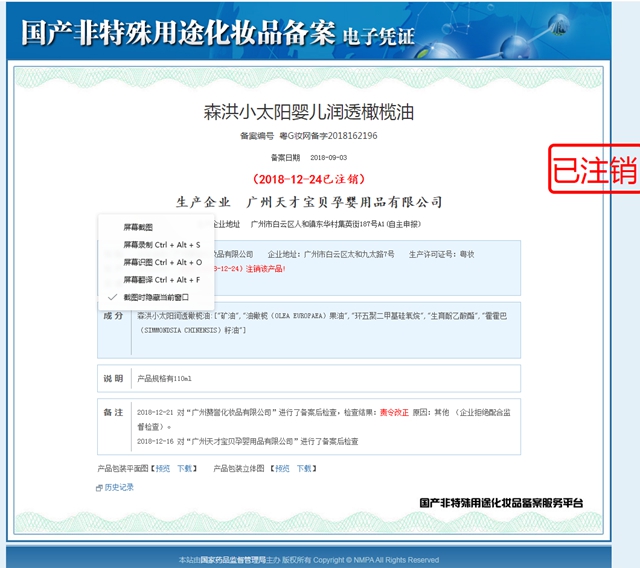Viewport: 640px width, 568px height.
Task: Click 产品规格有110ml text
Action: point(164,379)
